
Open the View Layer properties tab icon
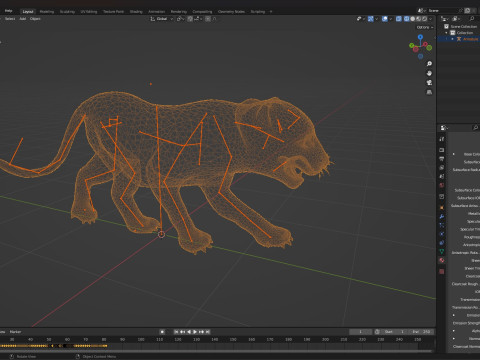(442, 167)
